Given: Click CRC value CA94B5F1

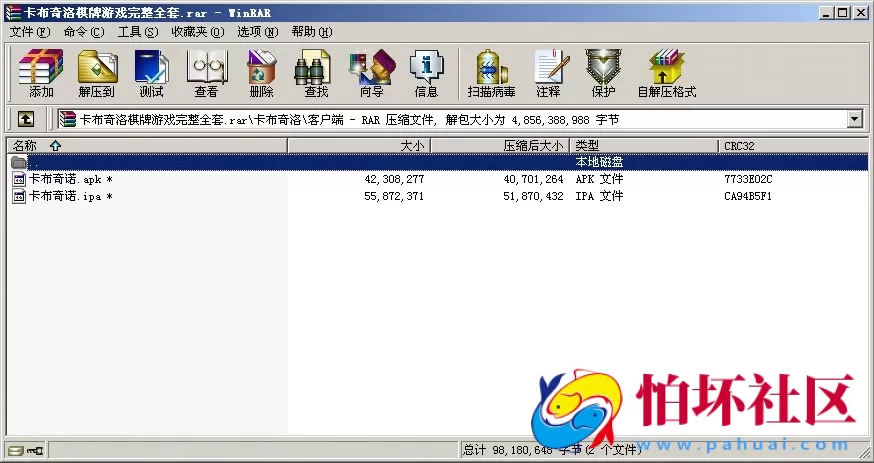Looking at the screenshot, I should (748, 196).
